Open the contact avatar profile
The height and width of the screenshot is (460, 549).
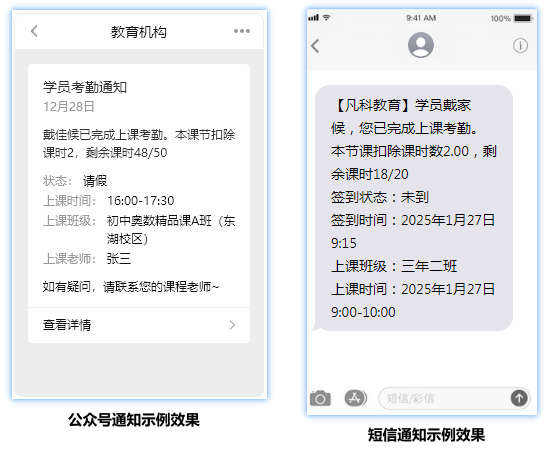coord(421,45)
